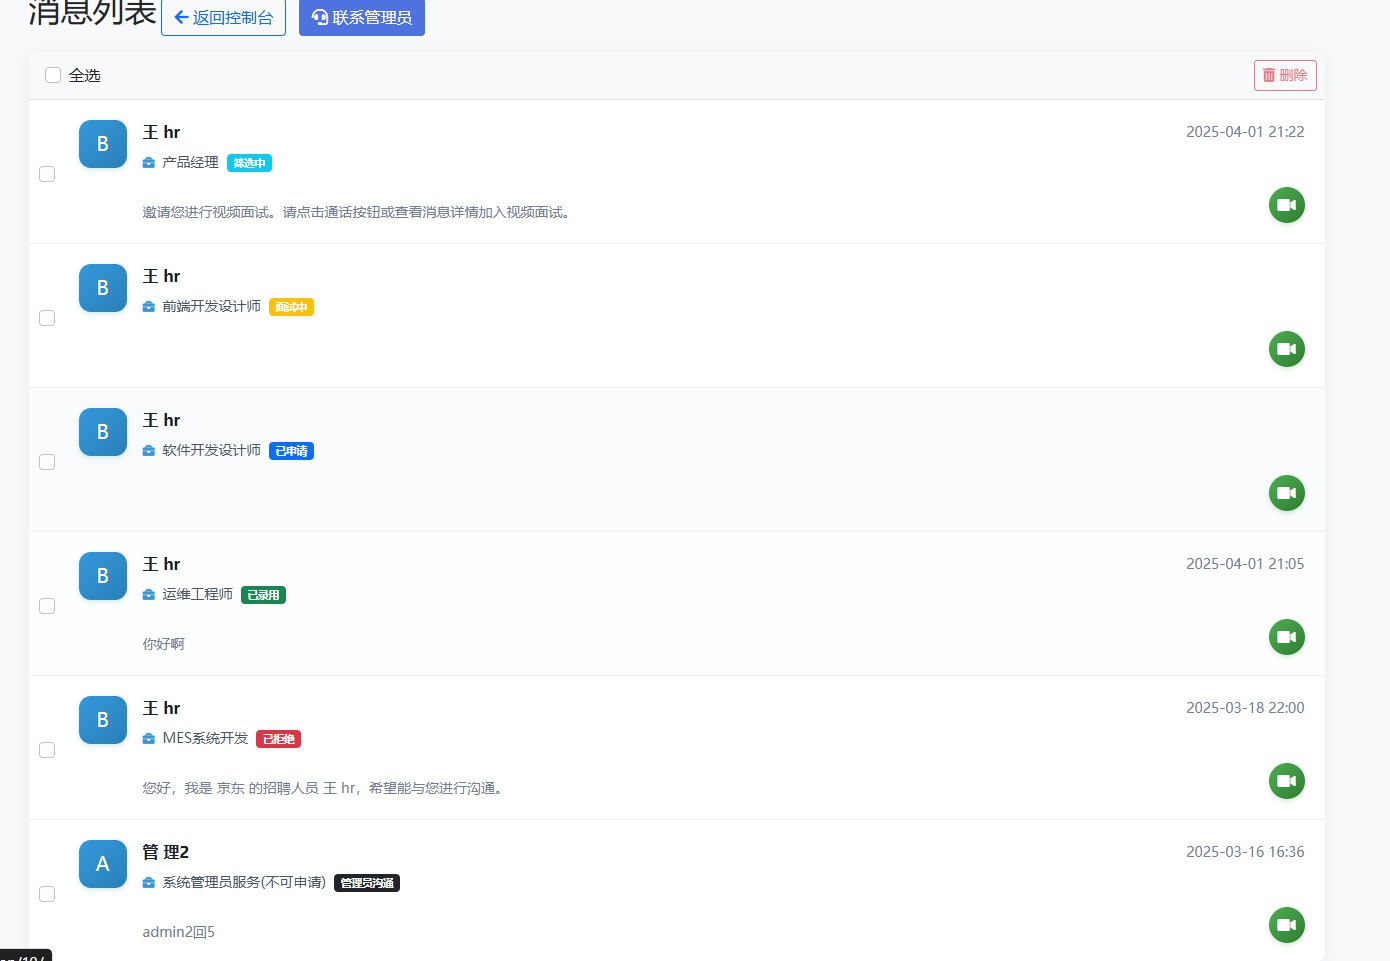Start video call for 前端开发设计师 message
This screenshot has width=1390, height=961.
click(1286, 349)
